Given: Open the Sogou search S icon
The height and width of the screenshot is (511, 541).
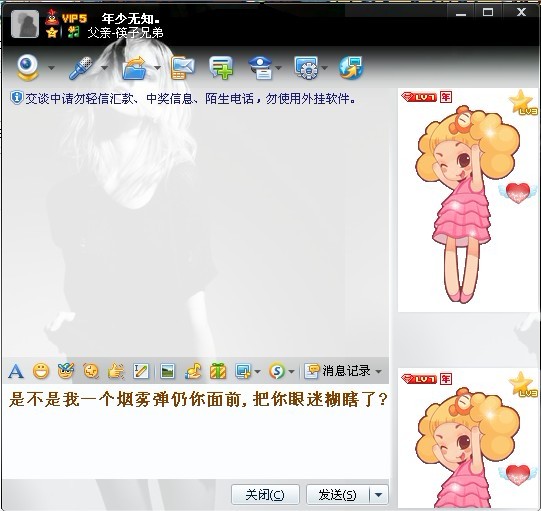Looking at the screenshot, I should coord(277,372).
